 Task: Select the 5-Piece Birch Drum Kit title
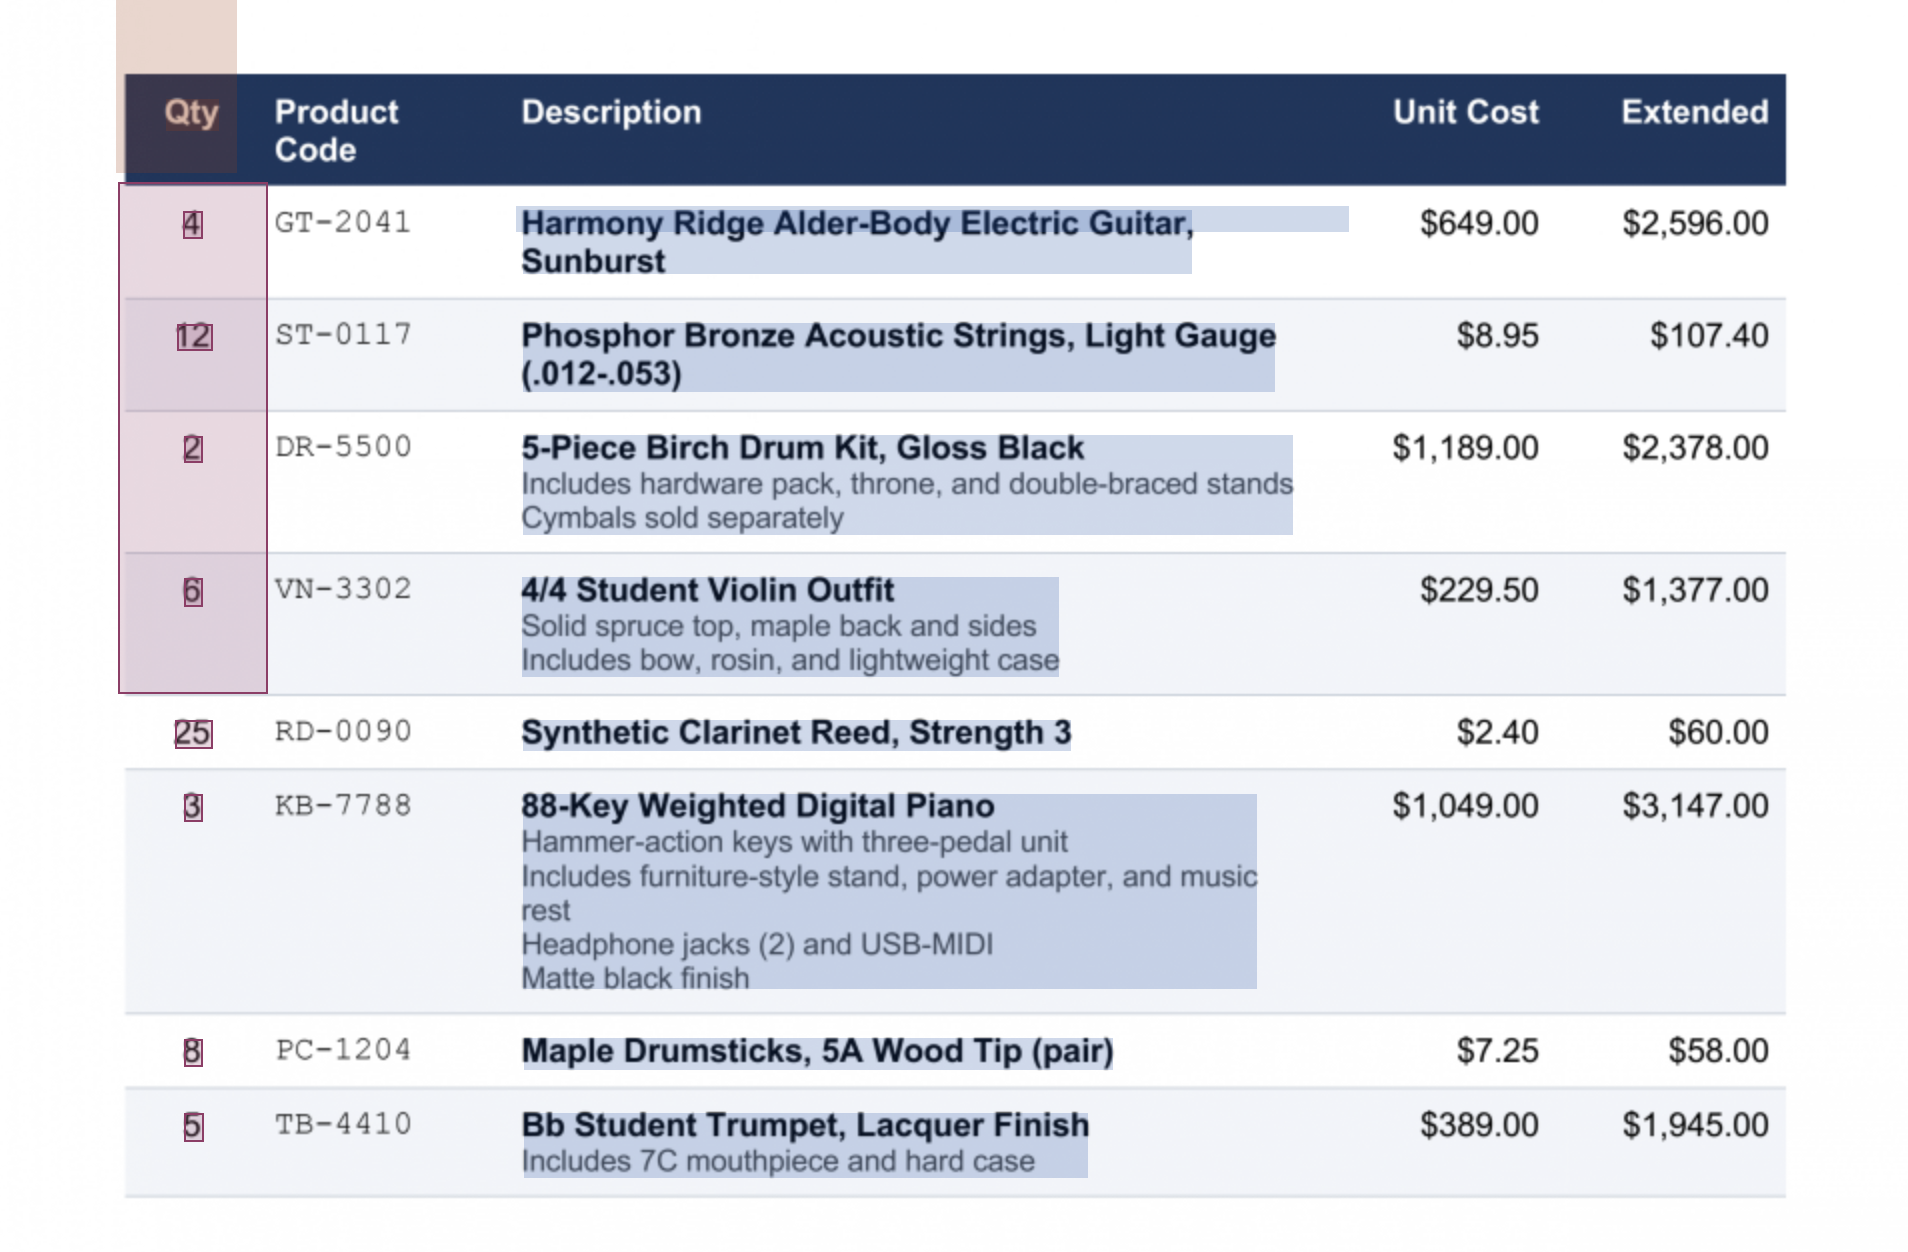(802, 448)
